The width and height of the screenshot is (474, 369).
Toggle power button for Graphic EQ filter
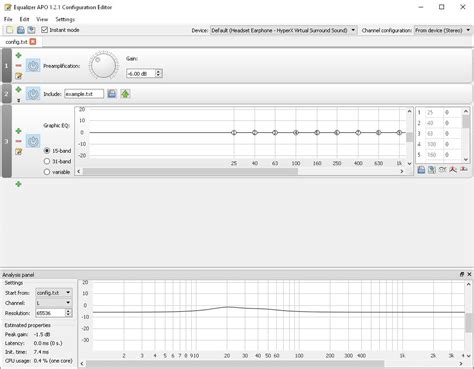tap(33, 141)
